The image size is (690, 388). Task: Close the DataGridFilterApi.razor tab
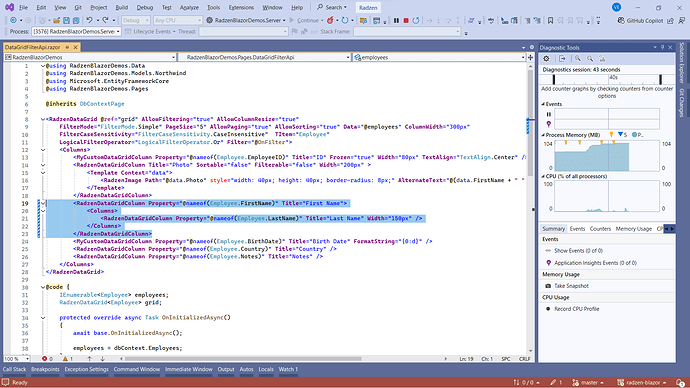[x=76, y=47]
